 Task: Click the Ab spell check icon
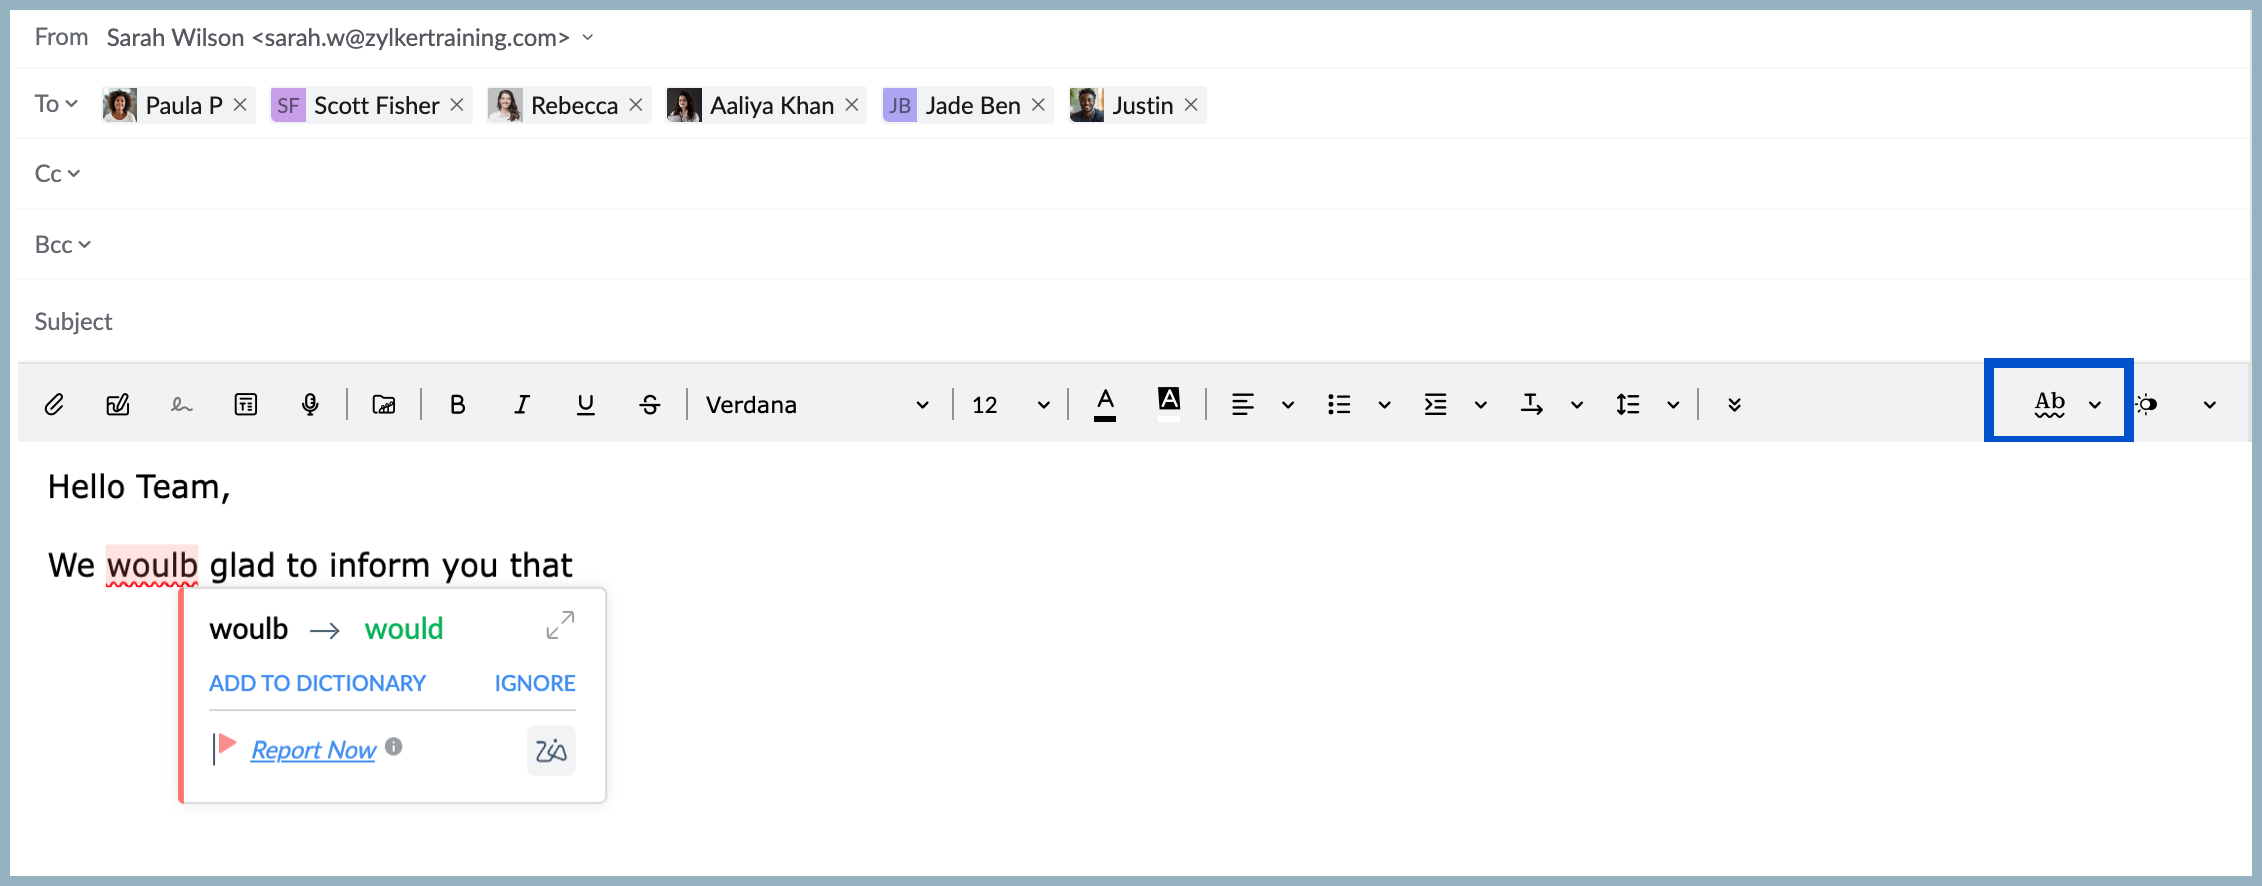(2050, 403)
